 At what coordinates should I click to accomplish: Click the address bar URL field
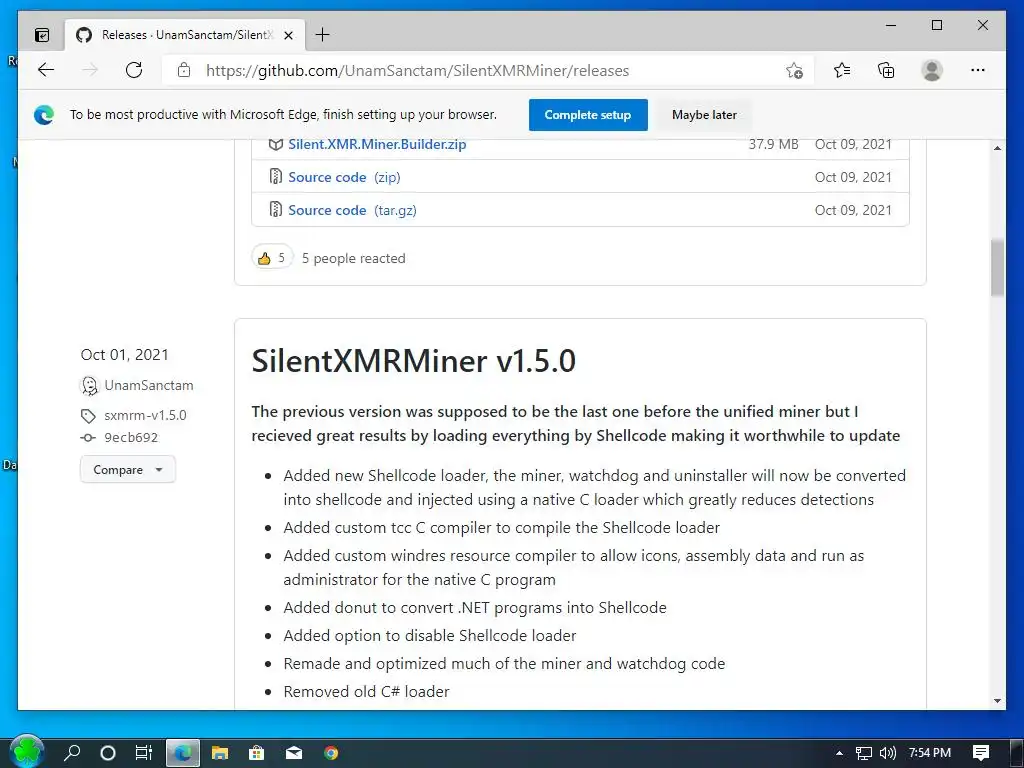click(x=487, y=71)
